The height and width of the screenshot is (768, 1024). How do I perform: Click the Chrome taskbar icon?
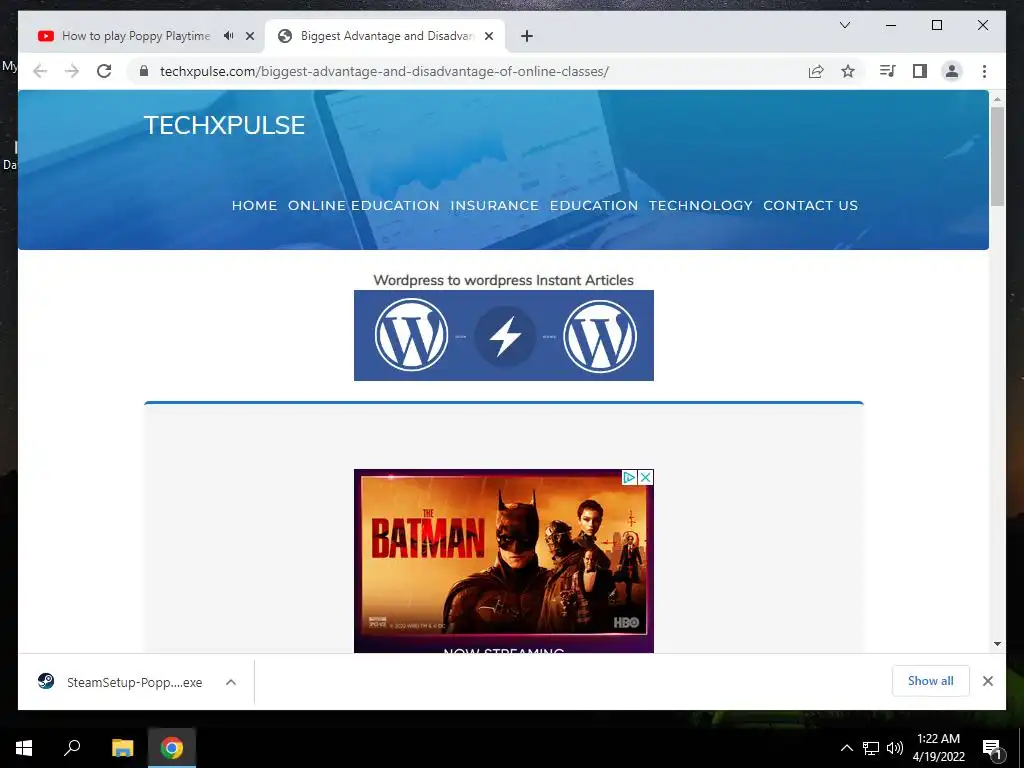pyautogui.click(x=172, y=747)
